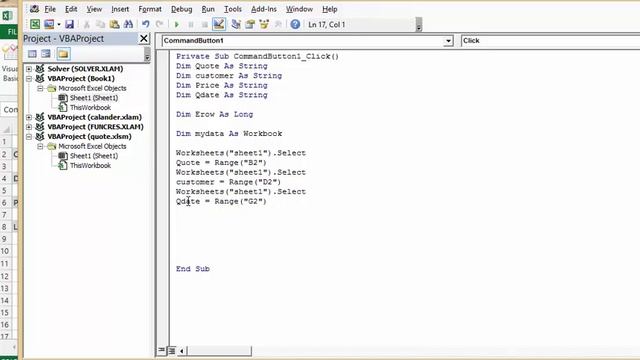640x360 pixels.
Task: Select Sheet1 (Sheet1) under quote.xlsm
Action: pos(93,156)
